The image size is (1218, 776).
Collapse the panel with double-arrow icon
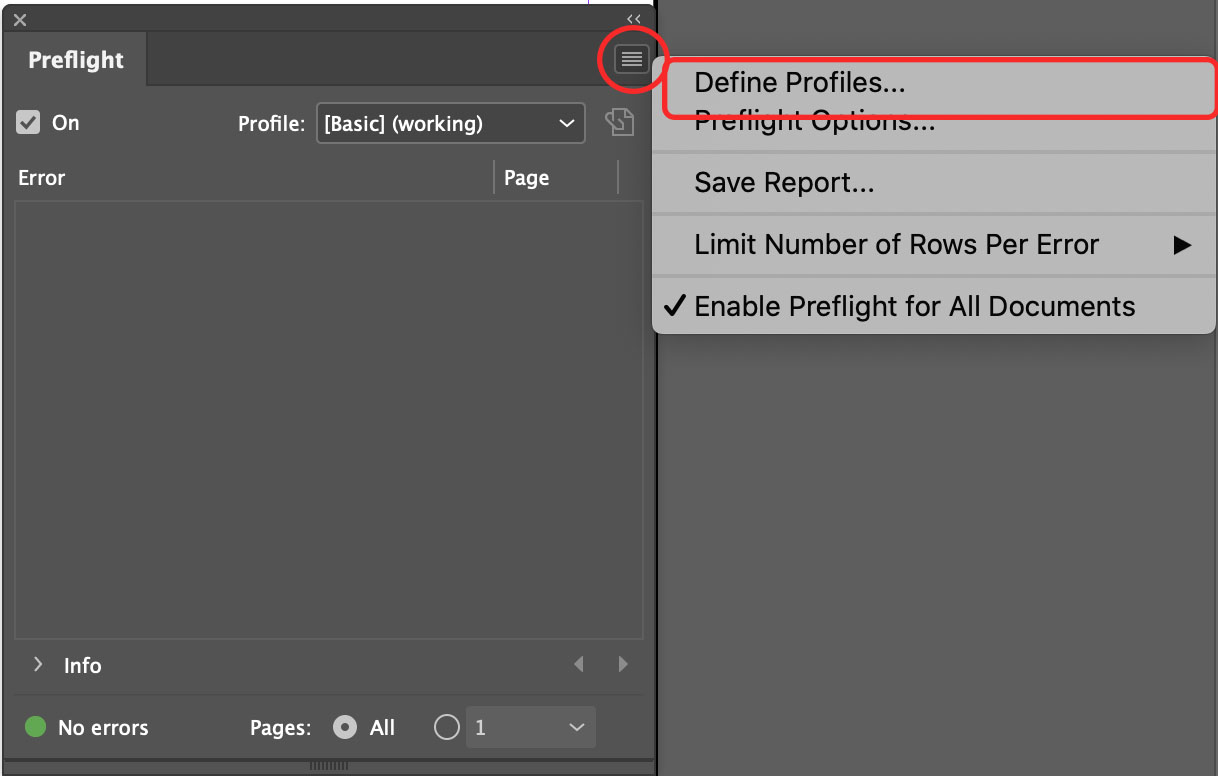[x=633, y=19]
